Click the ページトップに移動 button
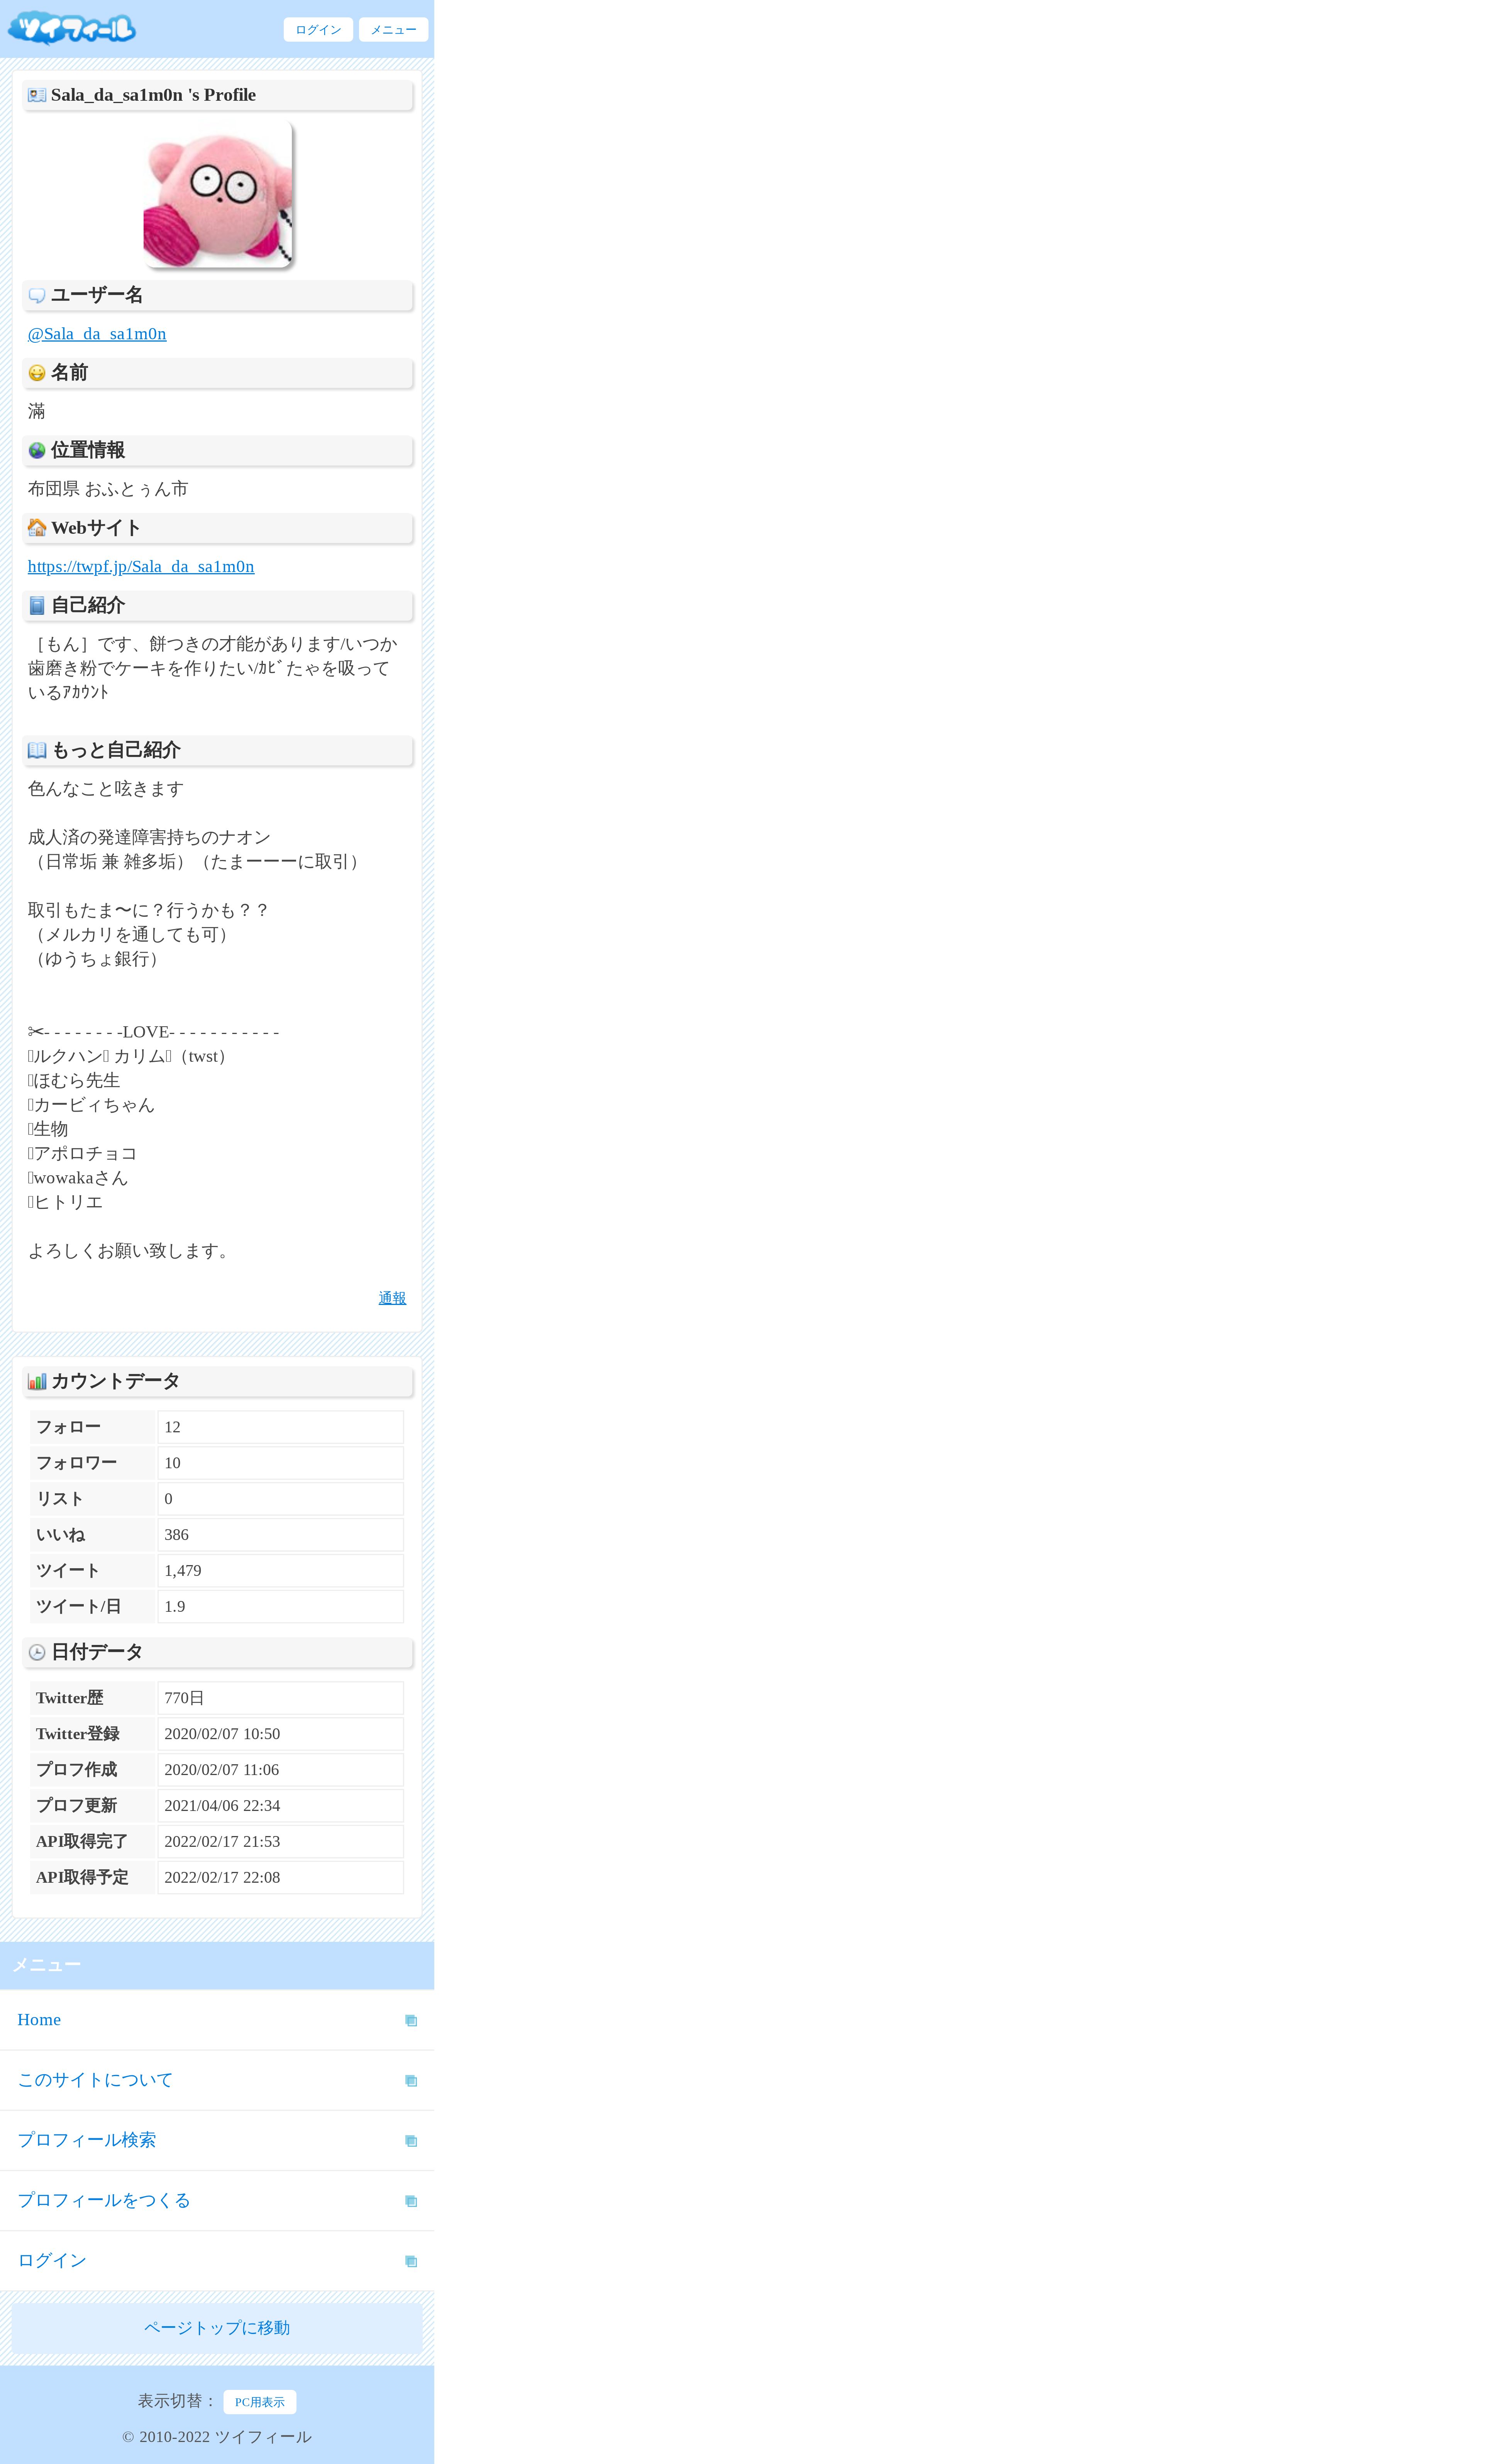1487x2464 pixels. click(217, 2328)
